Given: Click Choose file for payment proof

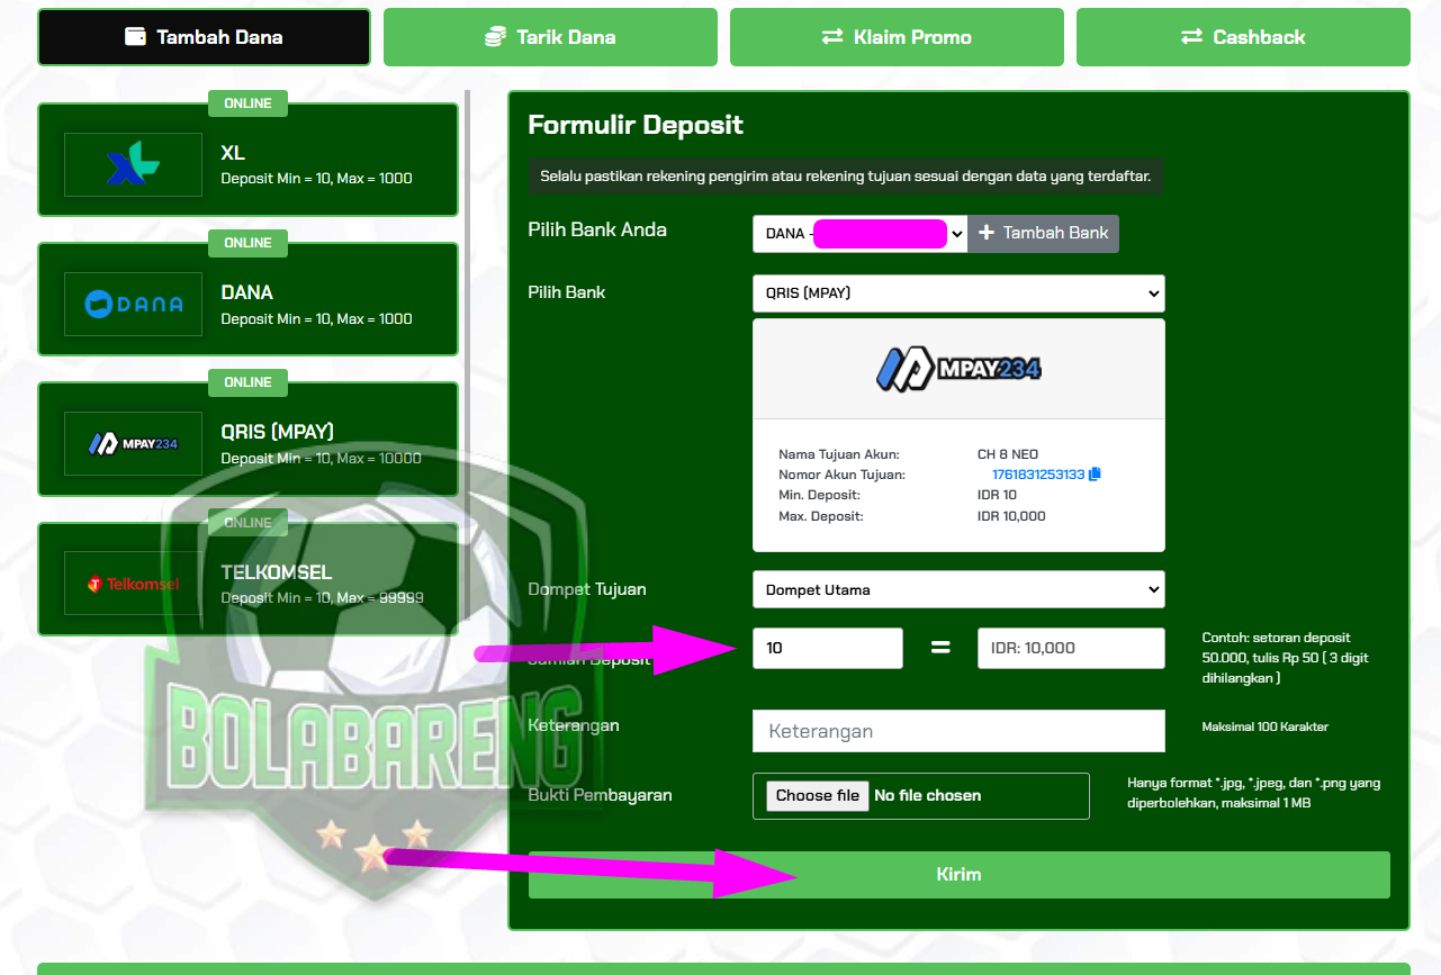Looking at the screenshot, I should (817, 796).
